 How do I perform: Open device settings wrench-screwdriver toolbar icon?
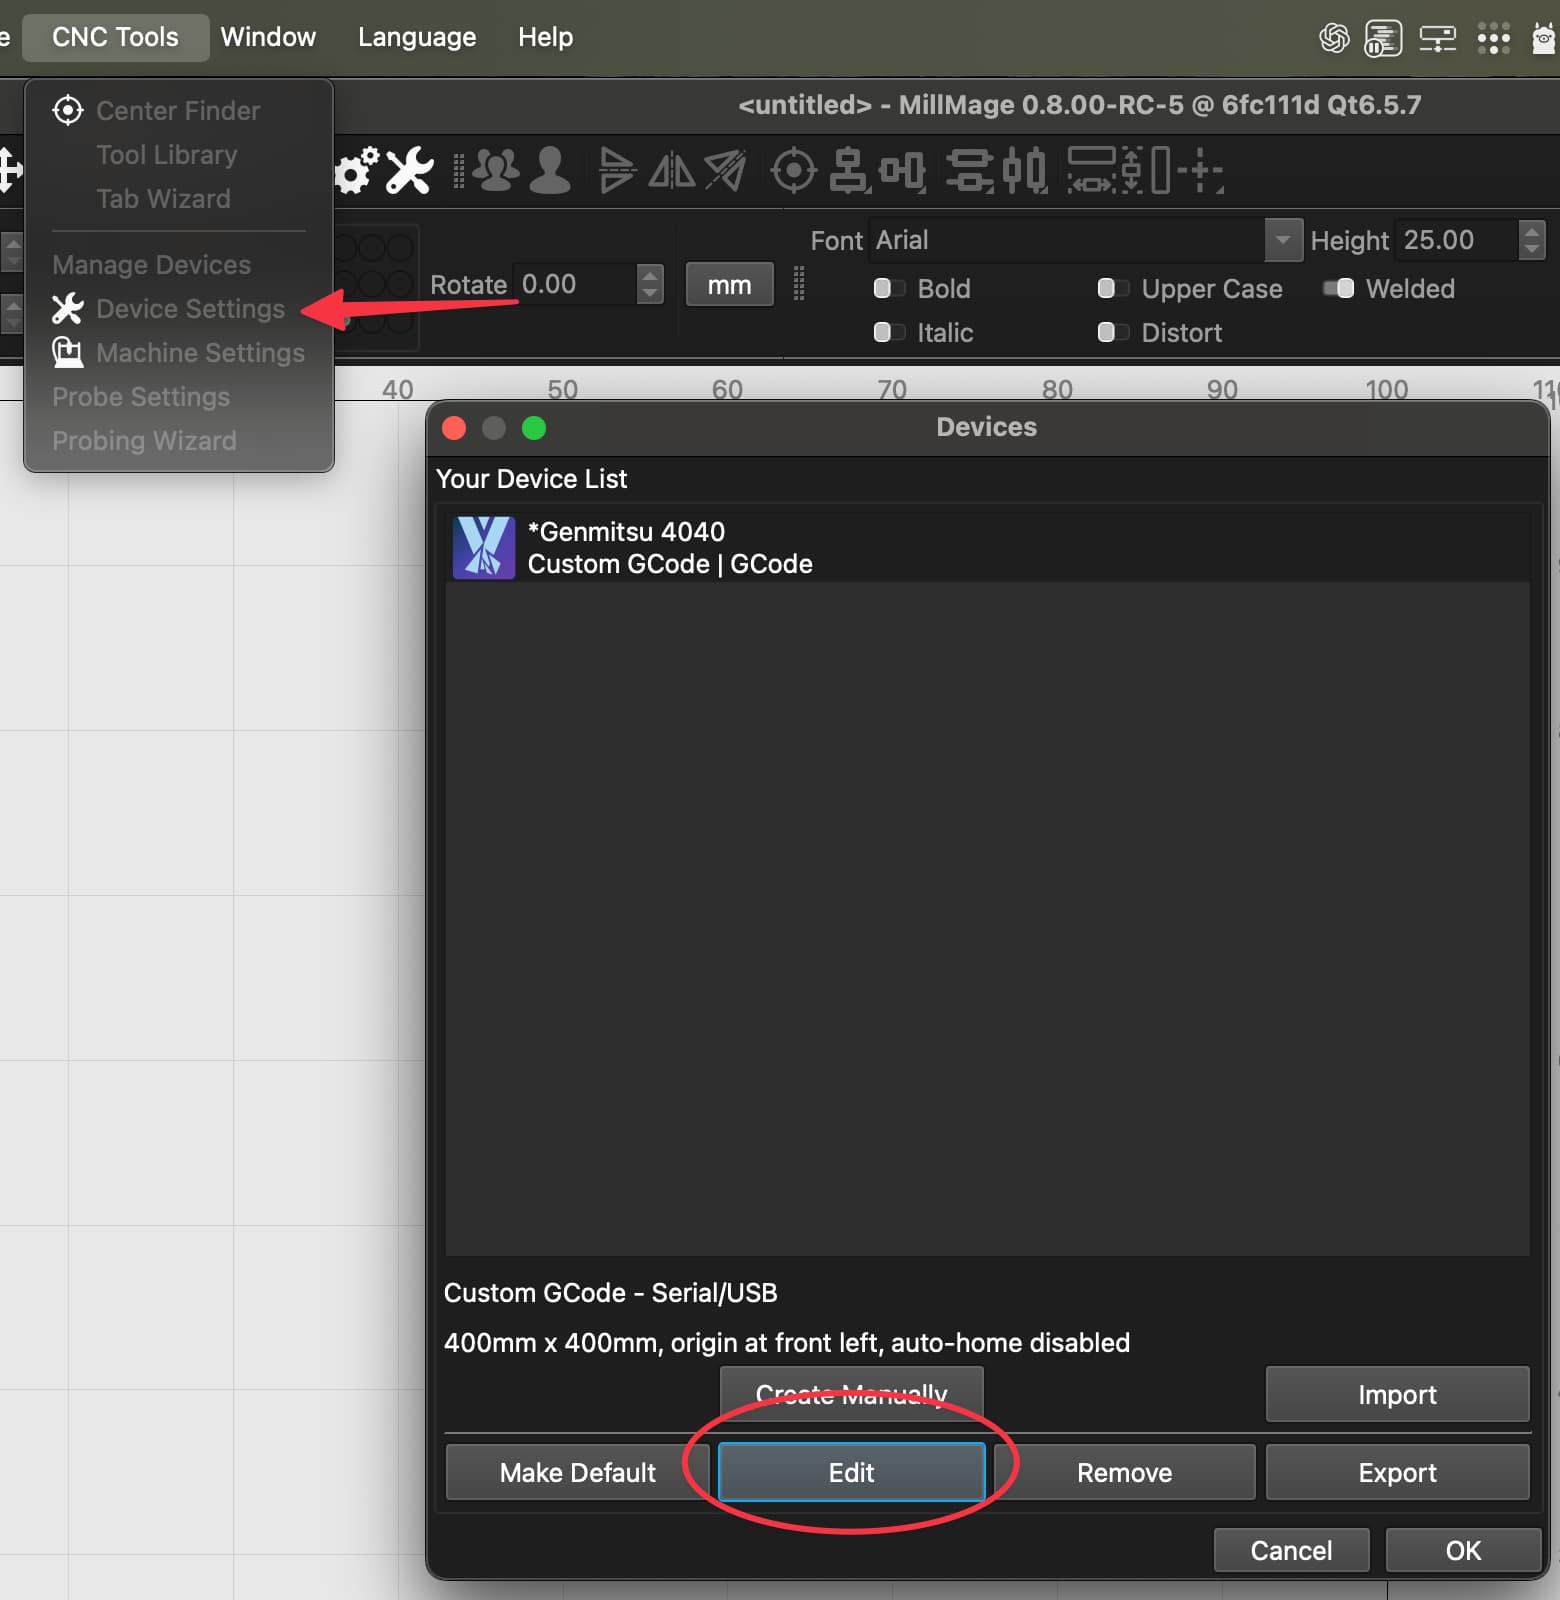pos(410,171)
